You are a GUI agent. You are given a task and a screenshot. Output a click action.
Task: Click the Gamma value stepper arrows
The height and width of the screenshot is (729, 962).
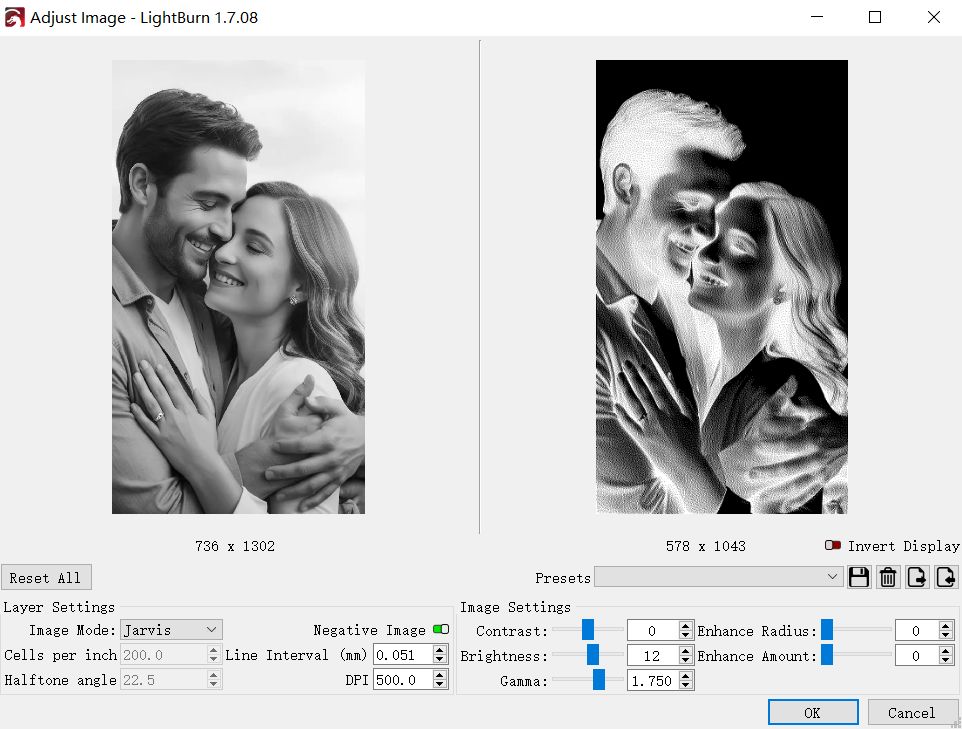685,681
